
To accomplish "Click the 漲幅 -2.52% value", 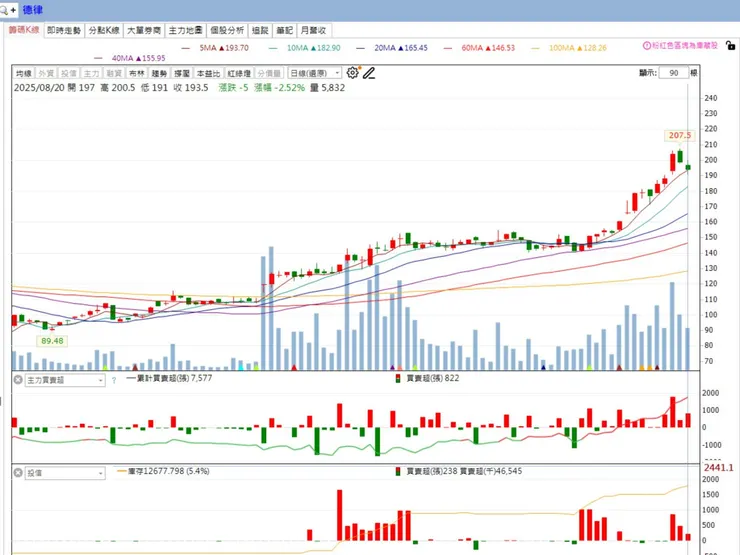I will click(x=279, y=88).
